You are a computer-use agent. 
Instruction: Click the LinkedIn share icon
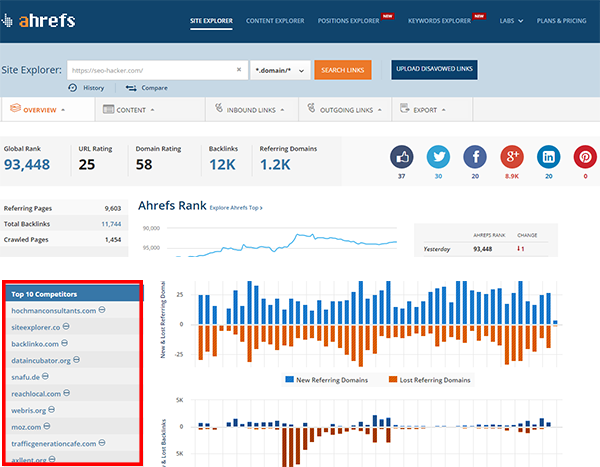(546, 157)
